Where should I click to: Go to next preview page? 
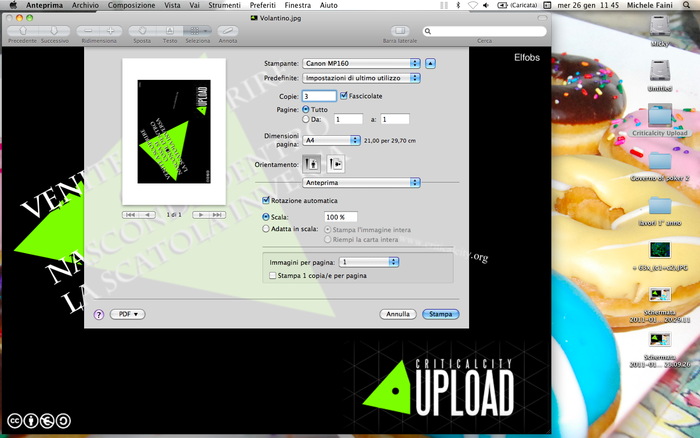201,215
